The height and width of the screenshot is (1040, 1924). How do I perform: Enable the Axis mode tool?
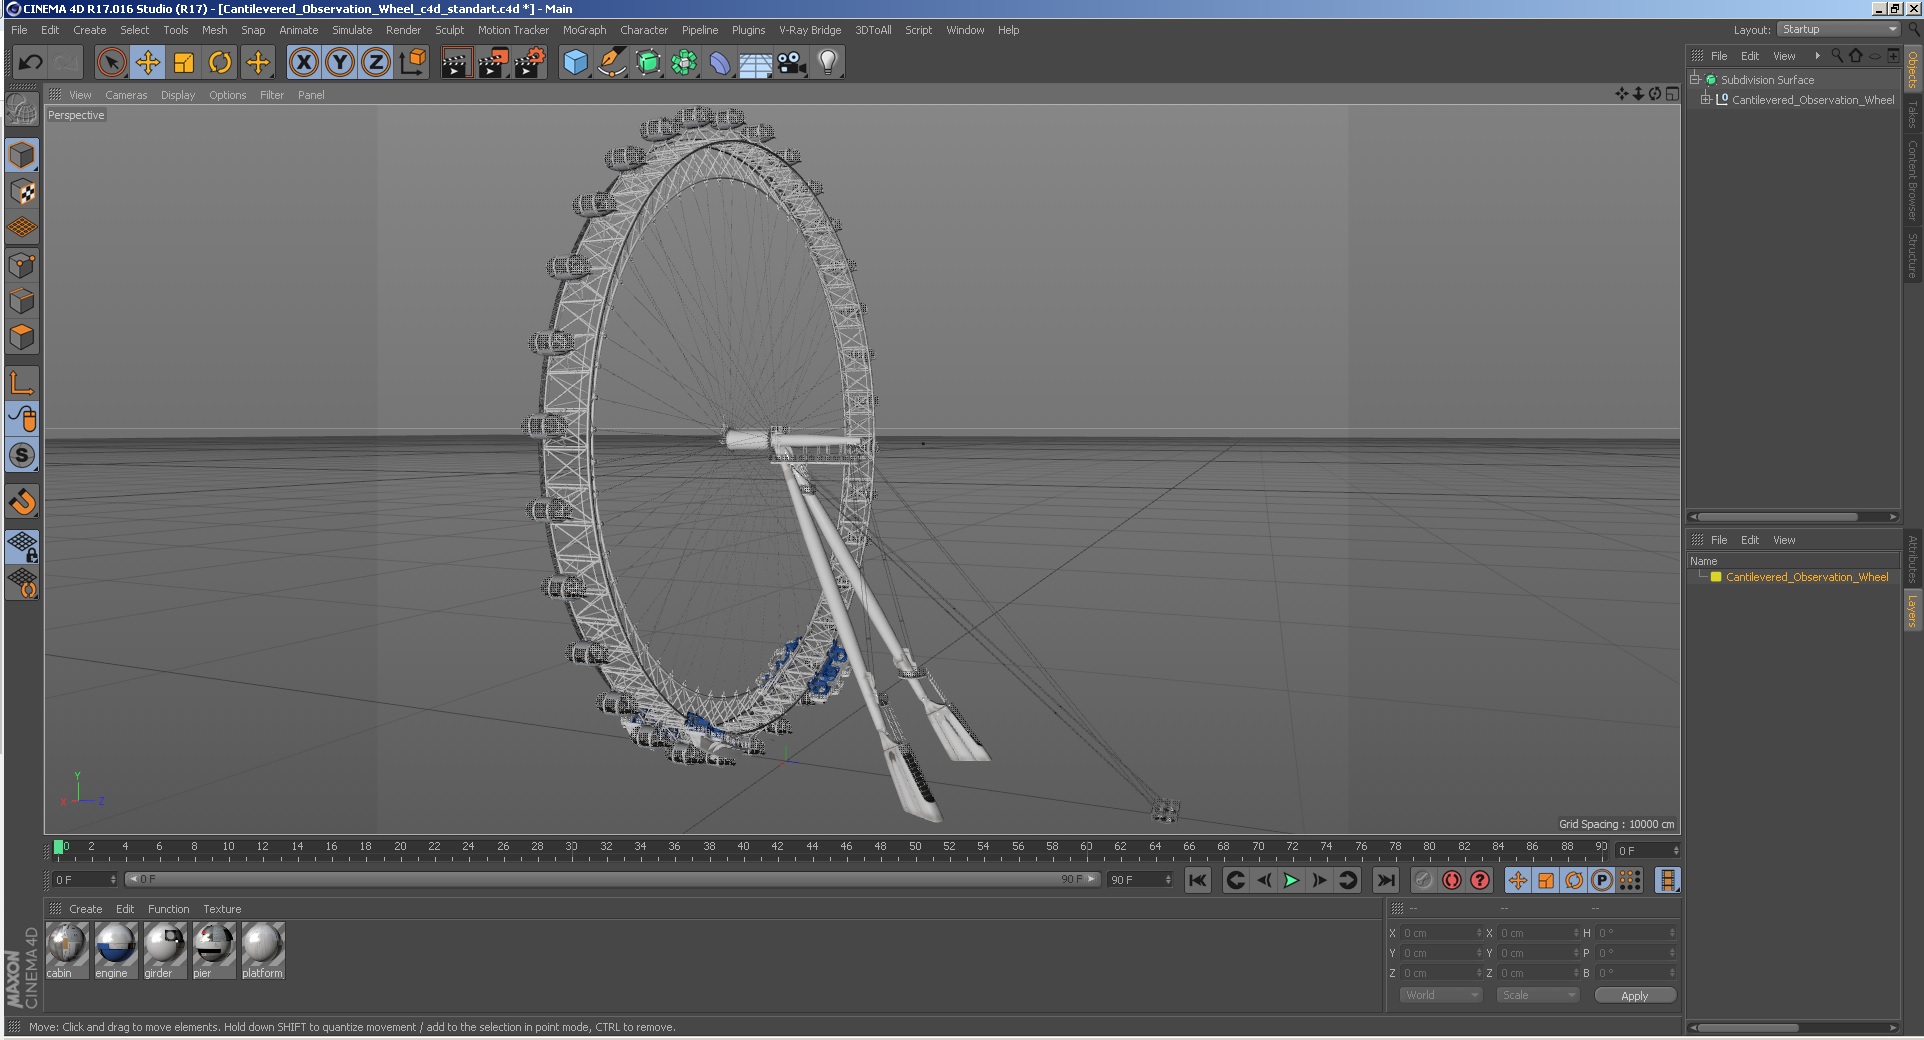[22, 382]
